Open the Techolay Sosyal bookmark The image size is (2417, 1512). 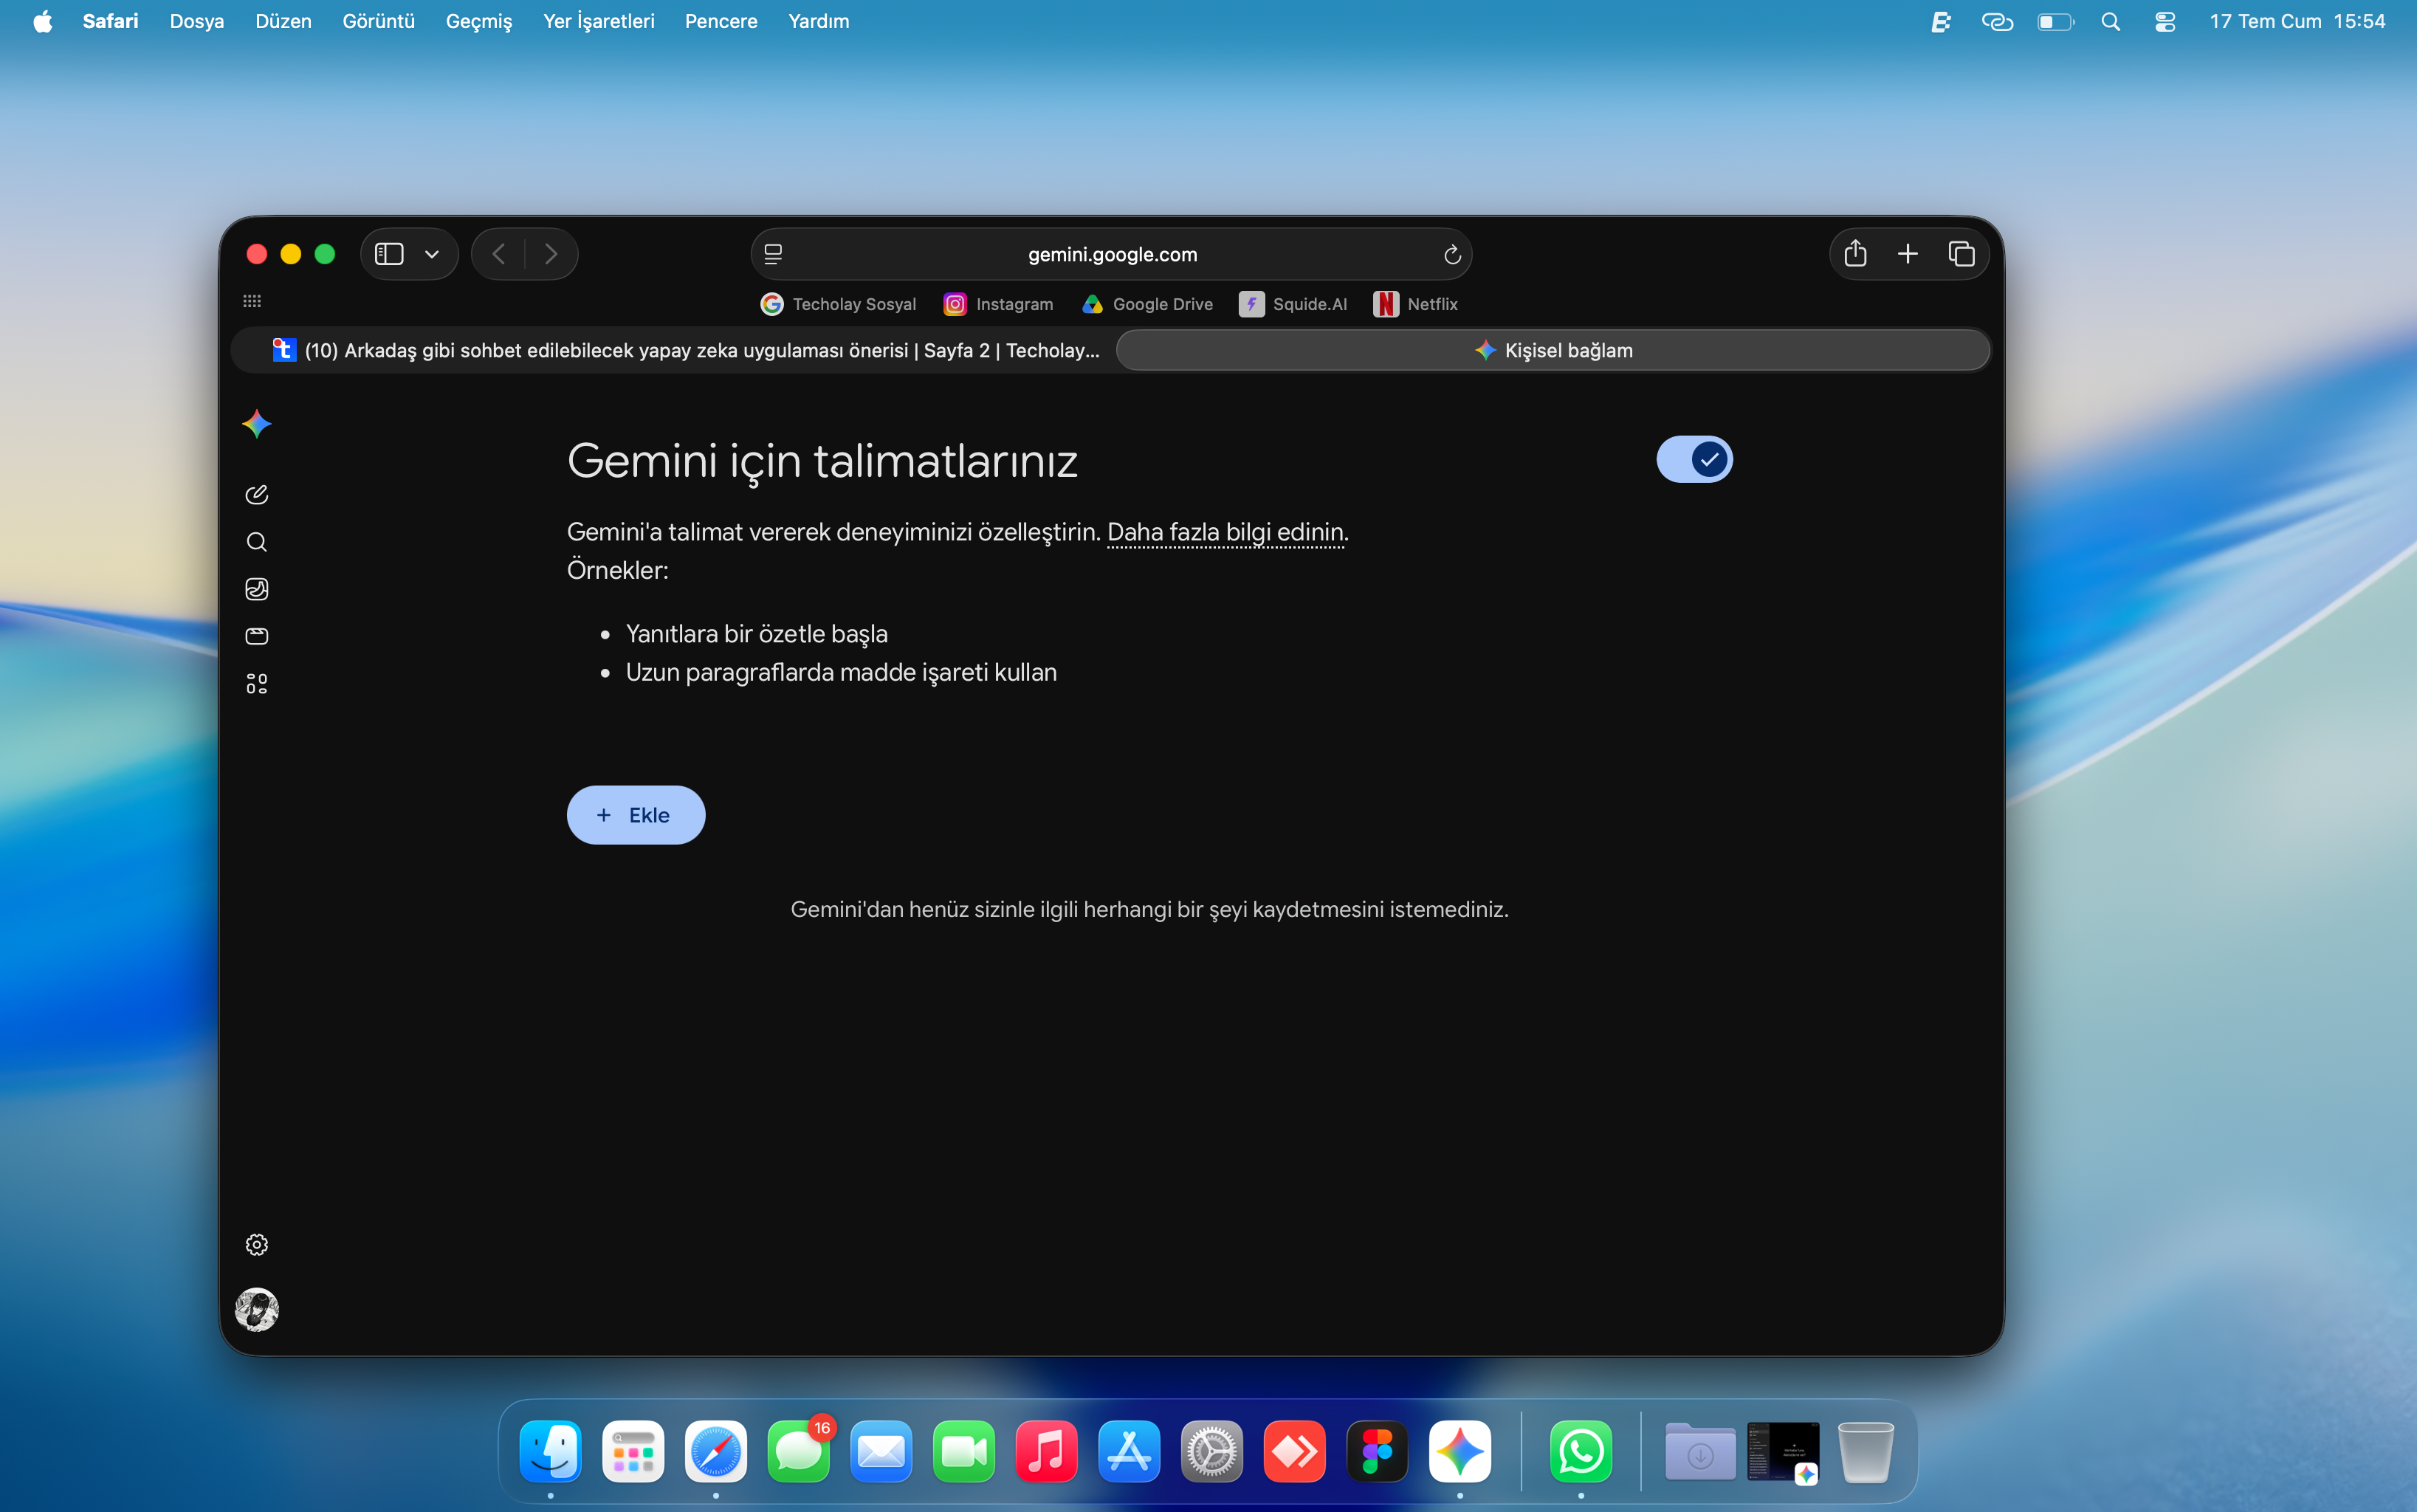click(838, 304)
